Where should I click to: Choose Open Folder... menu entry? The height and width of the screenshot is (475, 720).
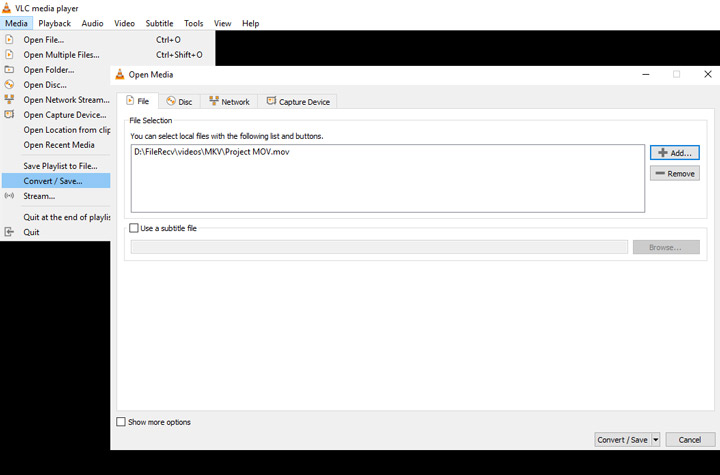pos(56,70)
